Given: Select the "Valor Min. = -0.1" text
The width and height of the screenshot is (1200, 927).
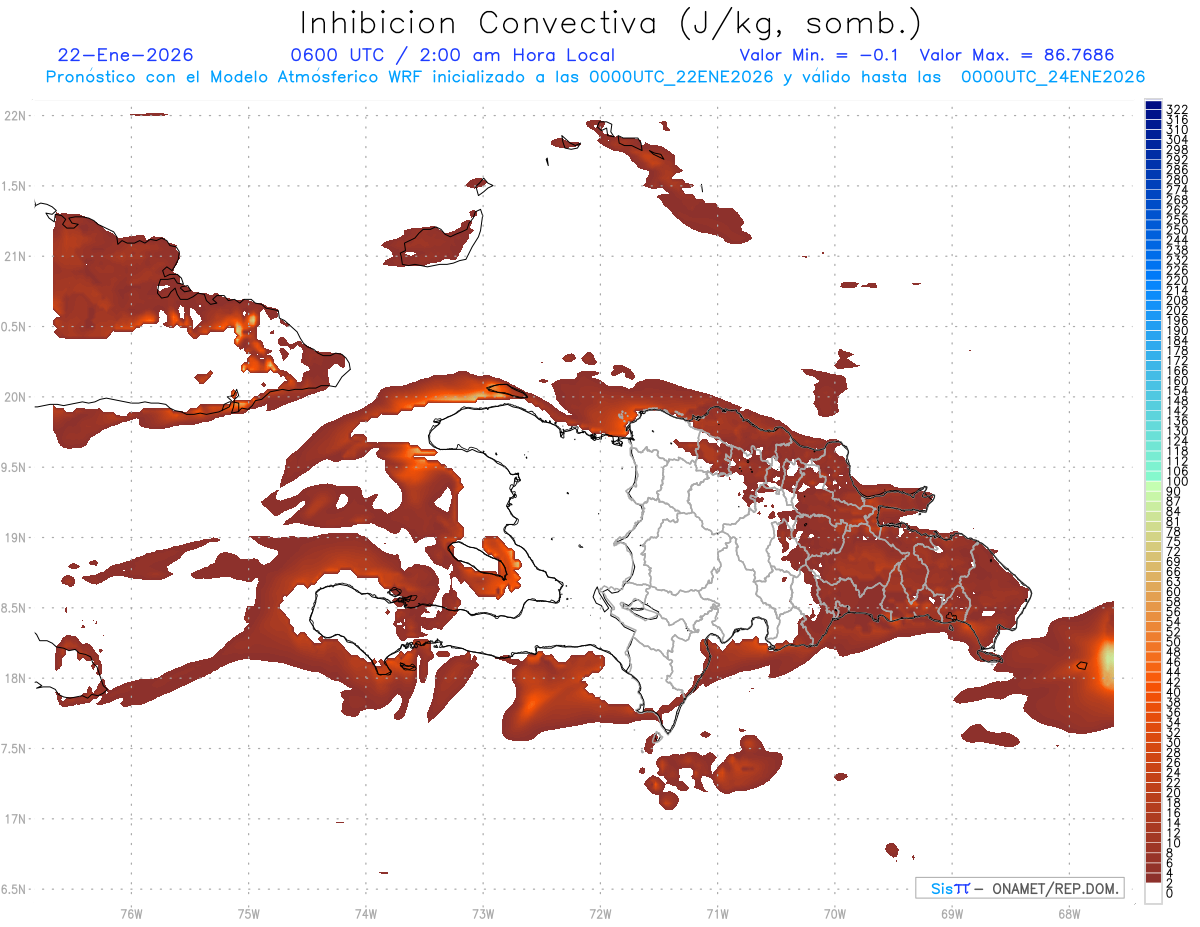Looking at the screenshot, I should 819,56.
